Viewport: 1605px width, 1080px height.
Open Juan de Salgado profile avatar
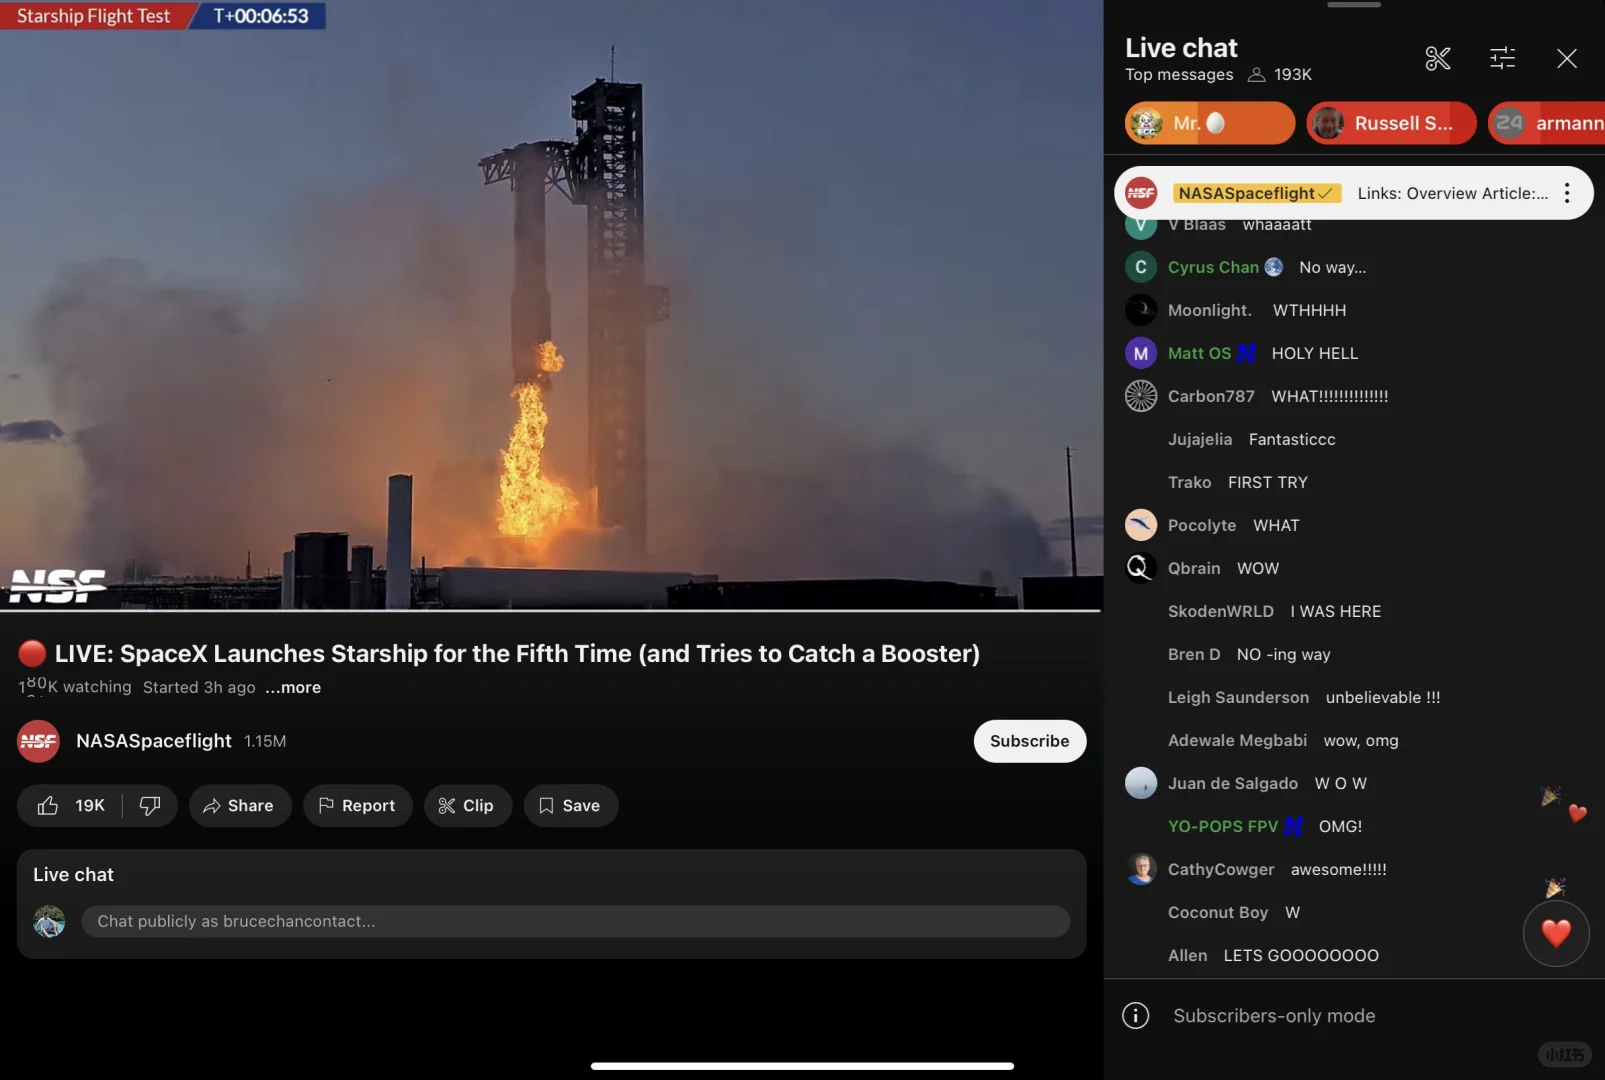coord(1141,783)
